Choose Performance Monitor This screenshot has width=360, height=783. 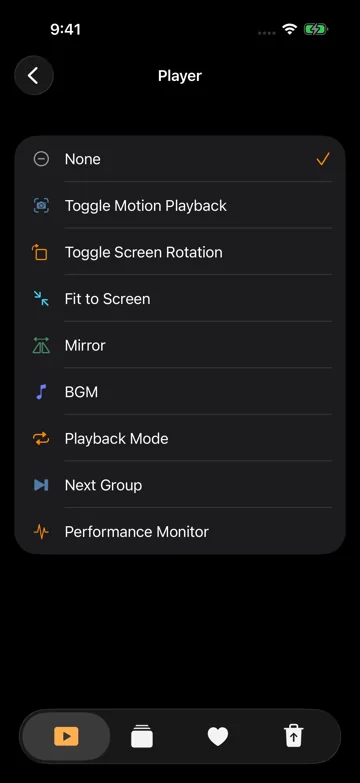tap(180, 531)
